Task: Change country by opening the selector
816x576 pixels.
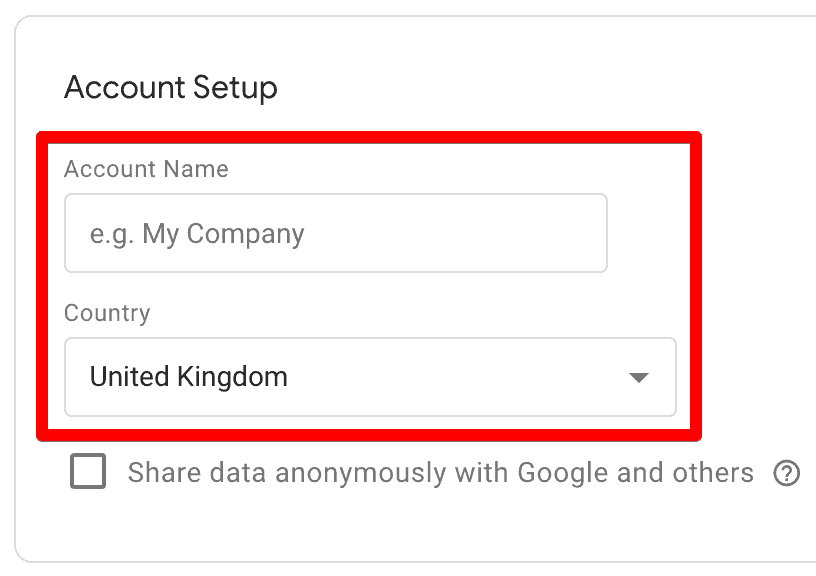Action: (x=370, y=377)
